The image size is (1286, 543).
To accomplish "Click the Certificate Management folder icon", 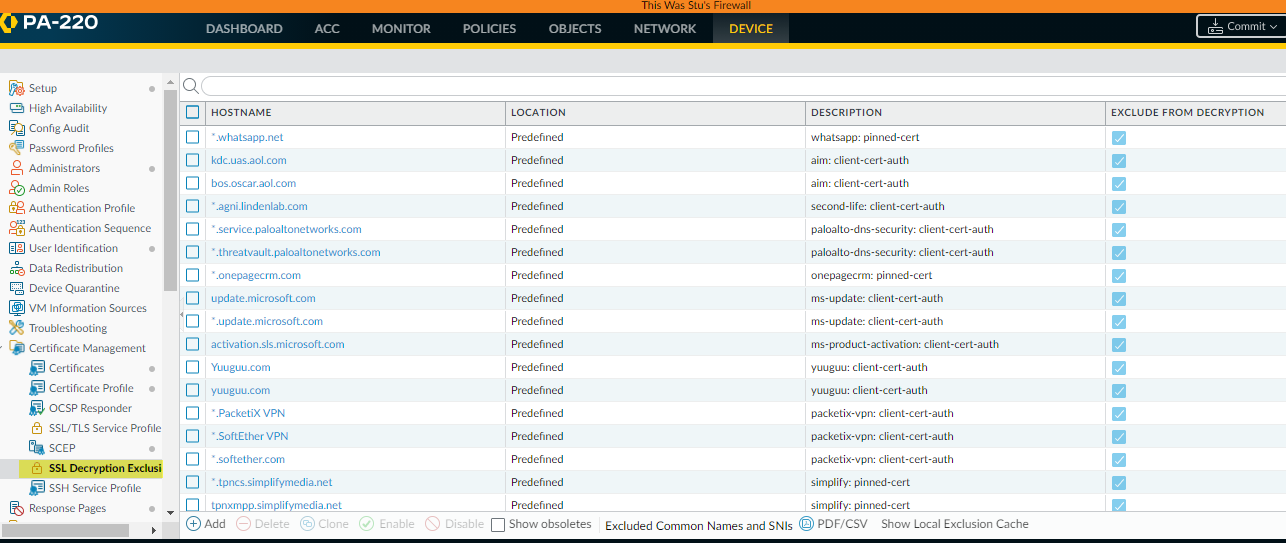I will [17, 348].
